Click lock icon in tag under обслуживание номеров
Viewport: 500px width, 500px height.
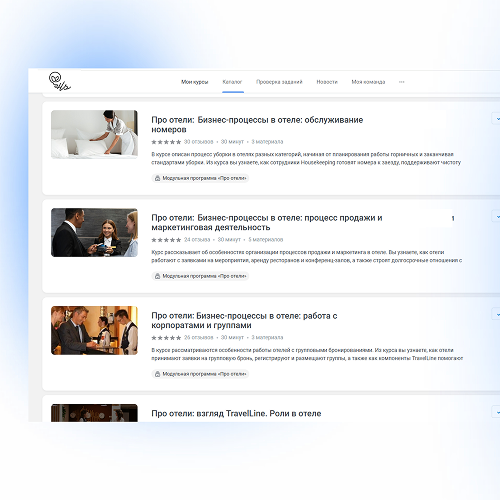click(157, 178)
